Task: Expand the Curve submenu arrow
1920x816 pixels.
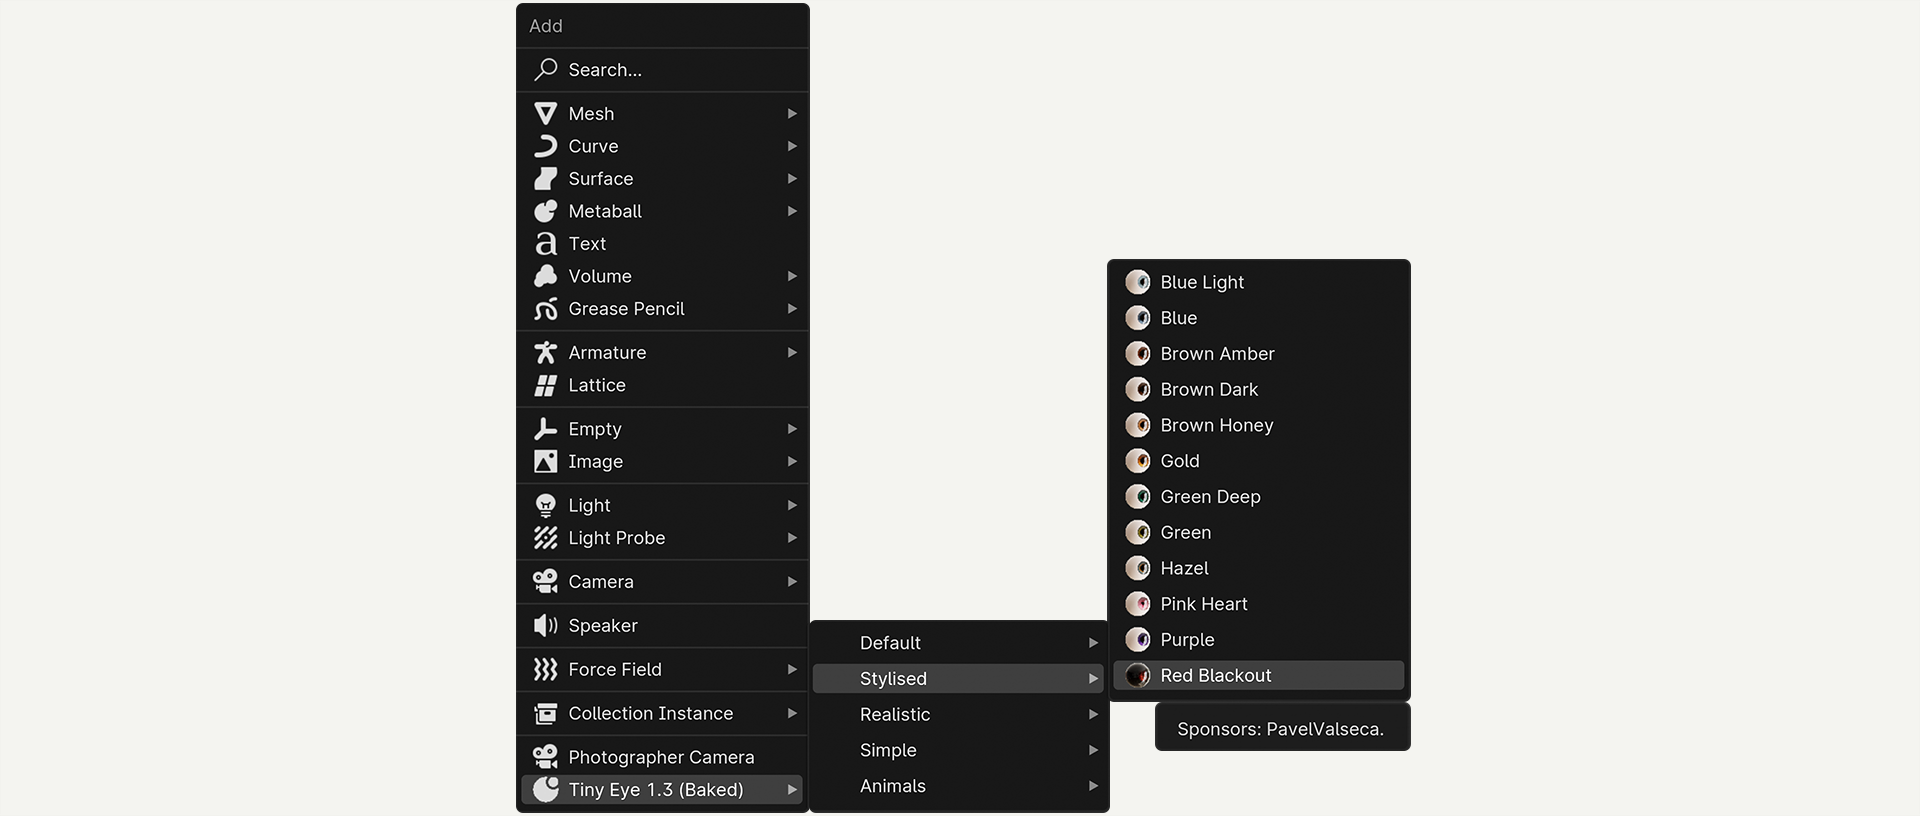Action: (x=792, y=146)
